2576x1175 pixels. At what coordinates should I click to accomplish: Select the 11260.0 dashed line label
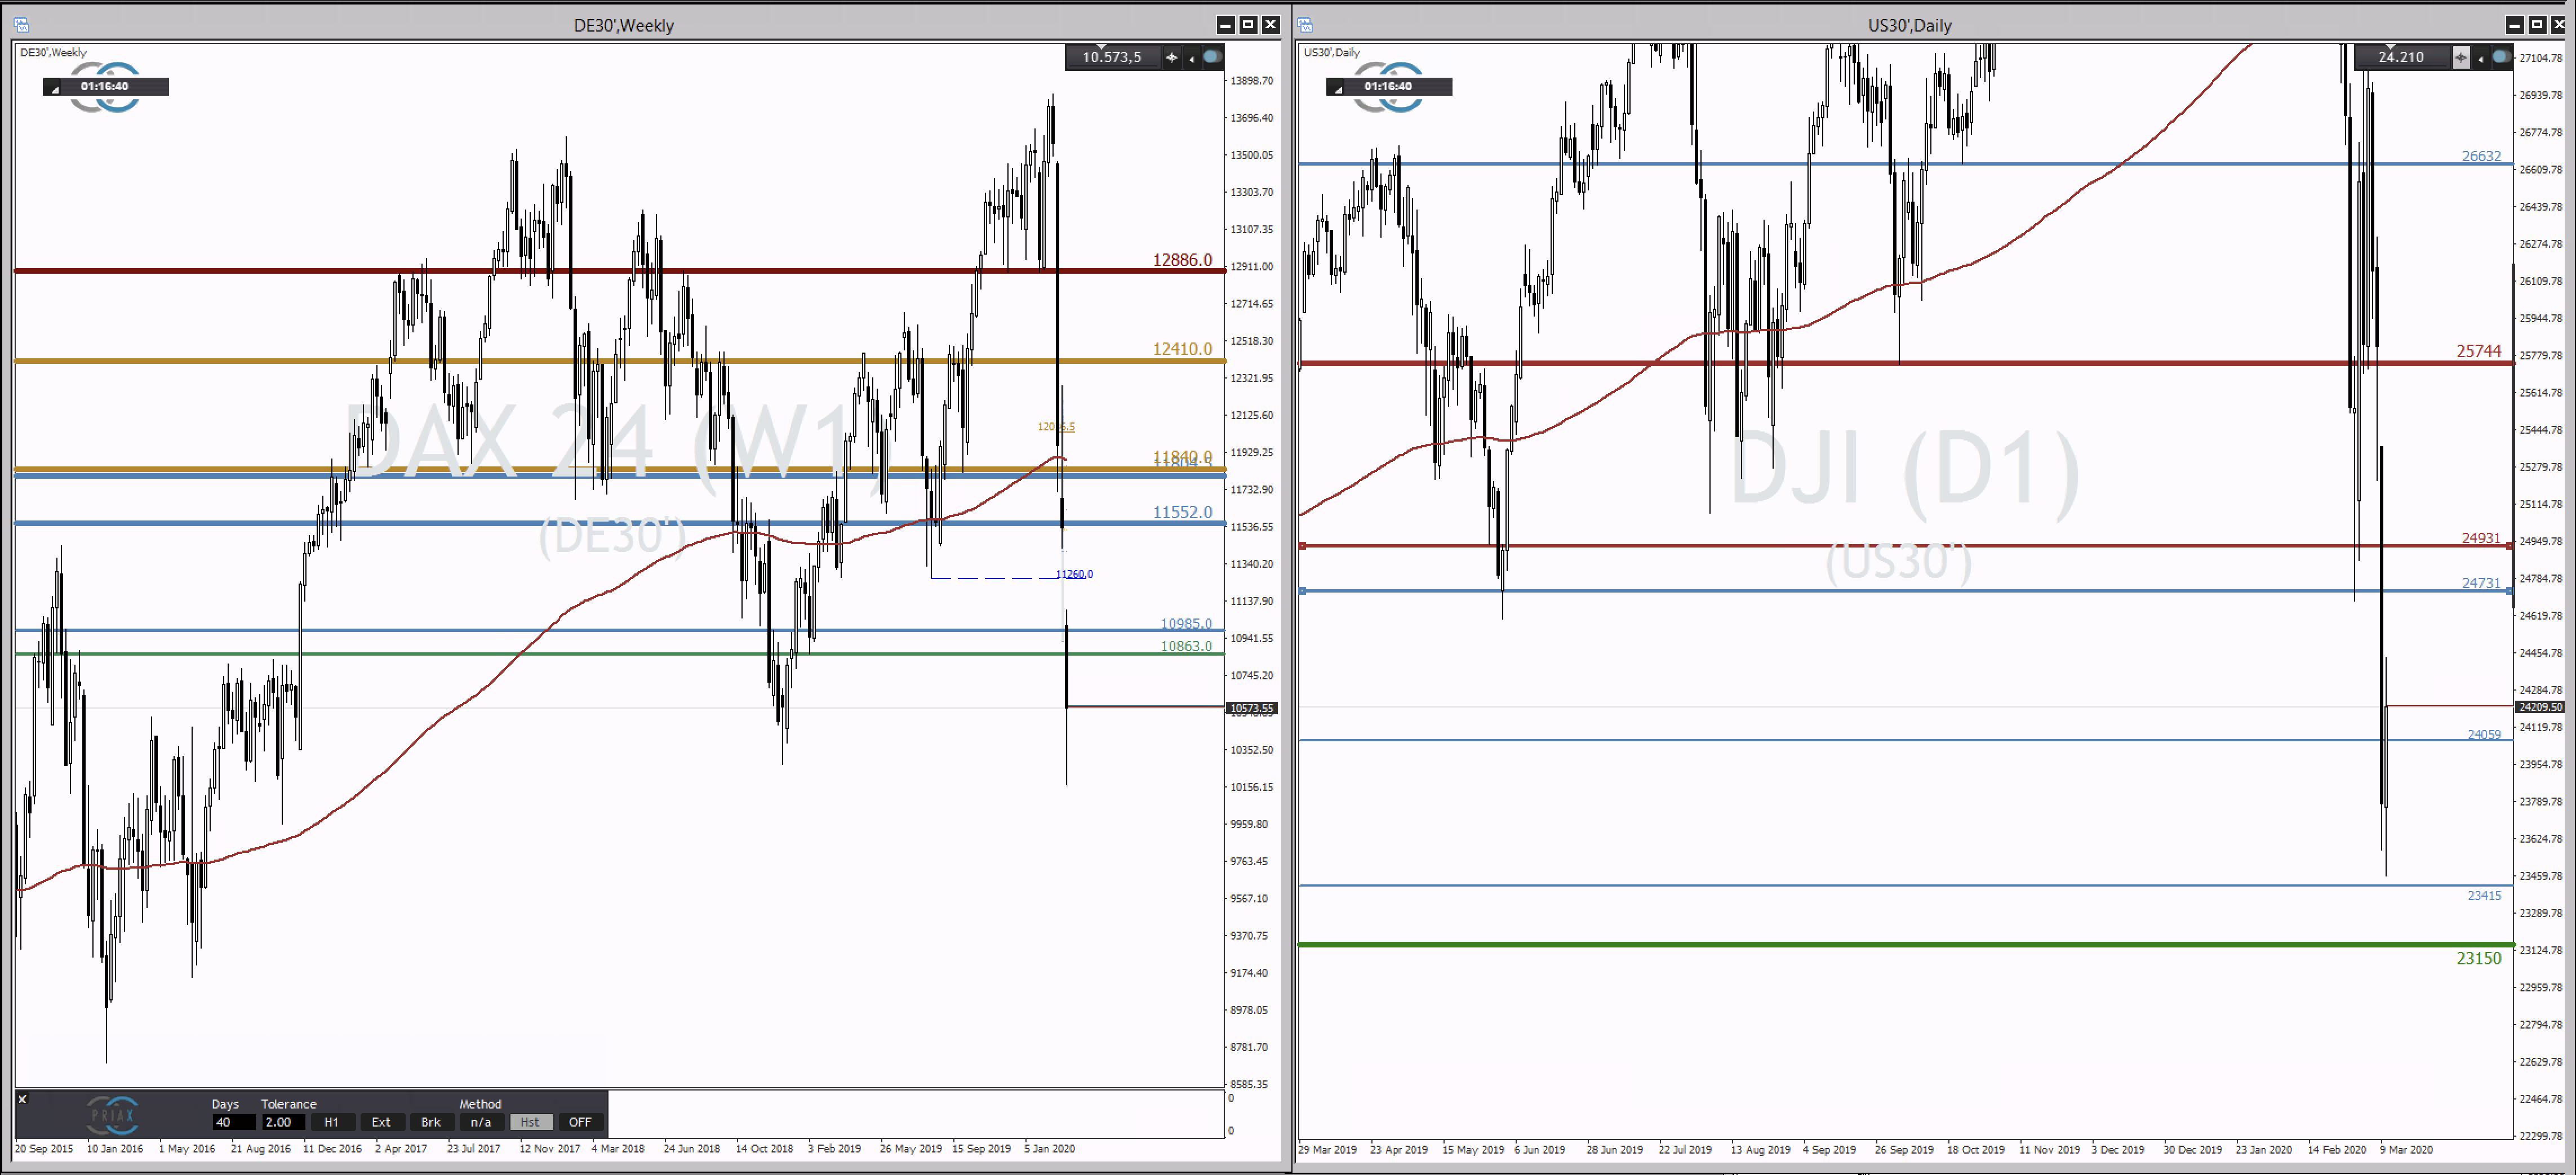[x=1075, y=574]
